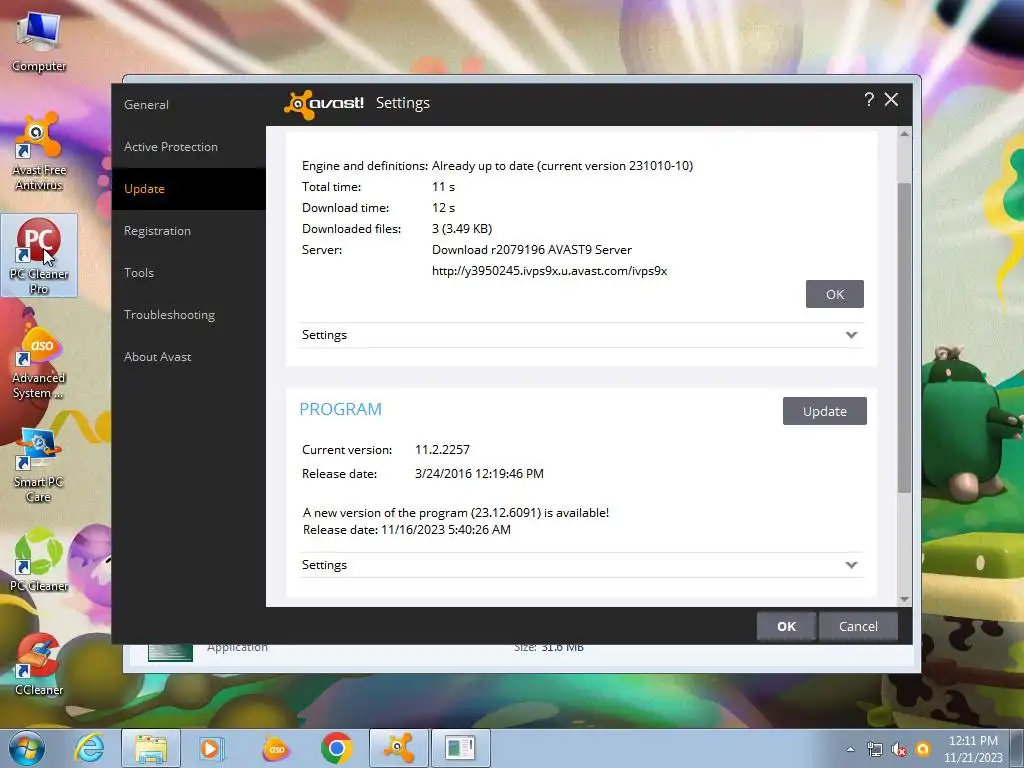Expand Settings under the PROGRAM section

(581, 565)
